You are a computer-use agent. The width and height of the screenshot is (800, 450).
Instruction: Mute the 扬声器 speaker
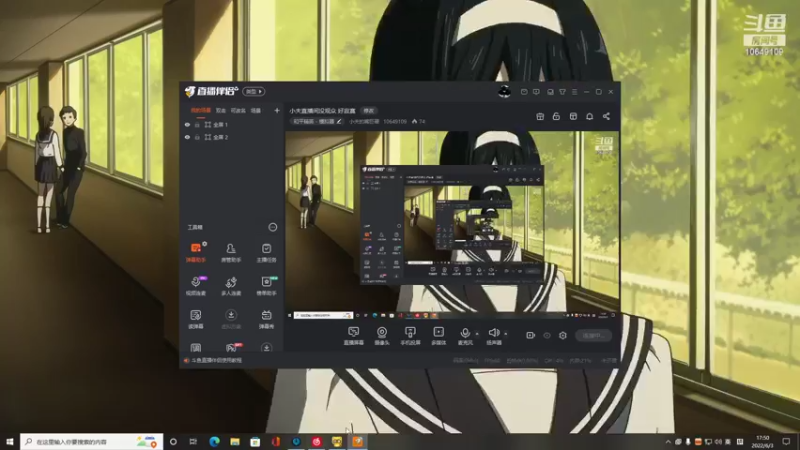click(x=493, y=336)
